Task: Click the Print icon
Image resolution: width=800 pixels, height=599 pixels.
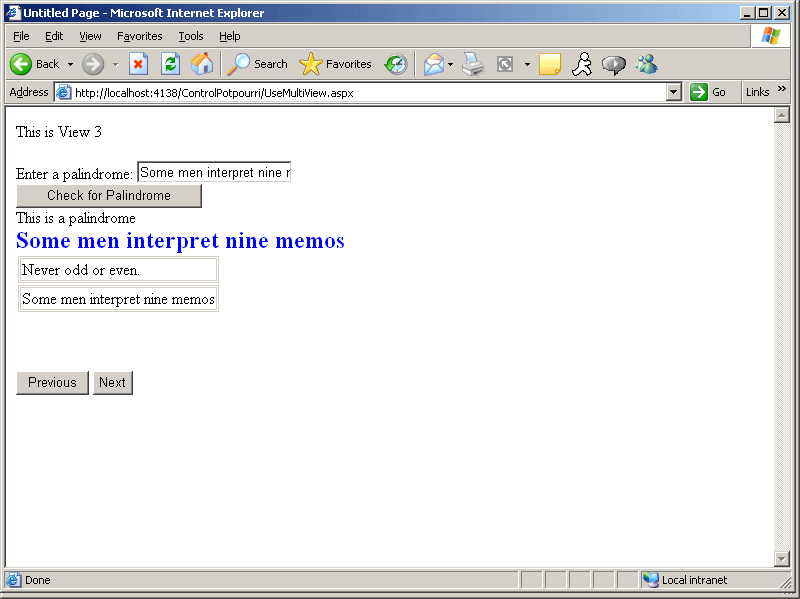Action: [473, 64]
